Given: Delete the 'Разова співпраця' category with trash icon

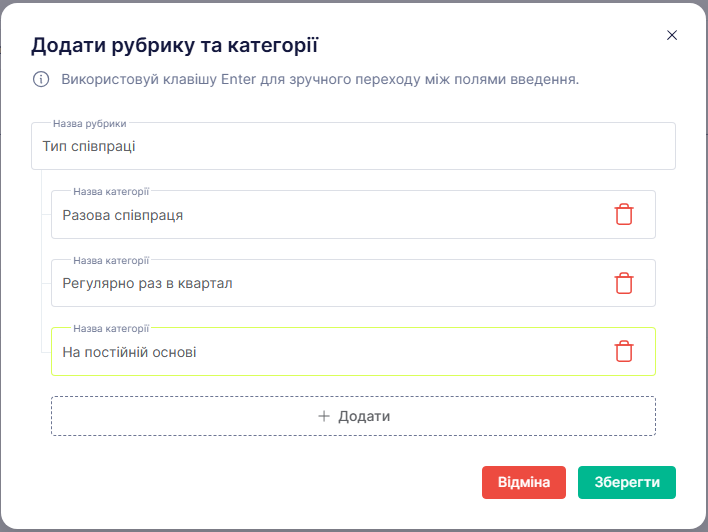Looking at the screenshot, I should click(x=624, y=215).
